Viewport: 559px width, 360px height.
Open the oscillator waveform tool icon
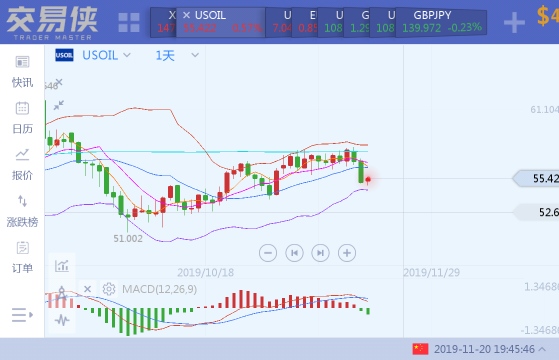coord(62,320)
